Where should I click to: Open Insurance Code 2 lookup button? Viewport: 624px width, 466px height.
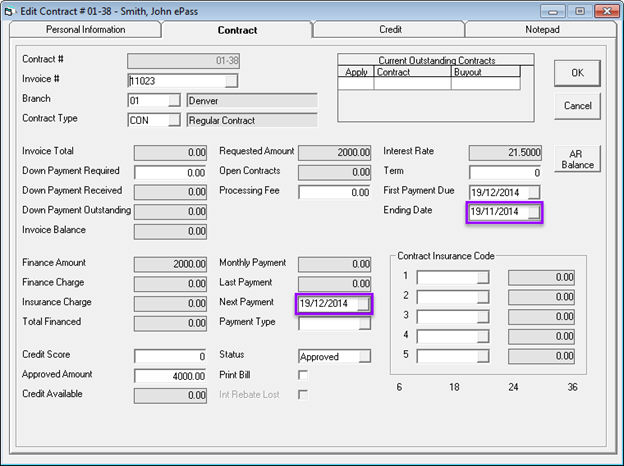[483, 297]
